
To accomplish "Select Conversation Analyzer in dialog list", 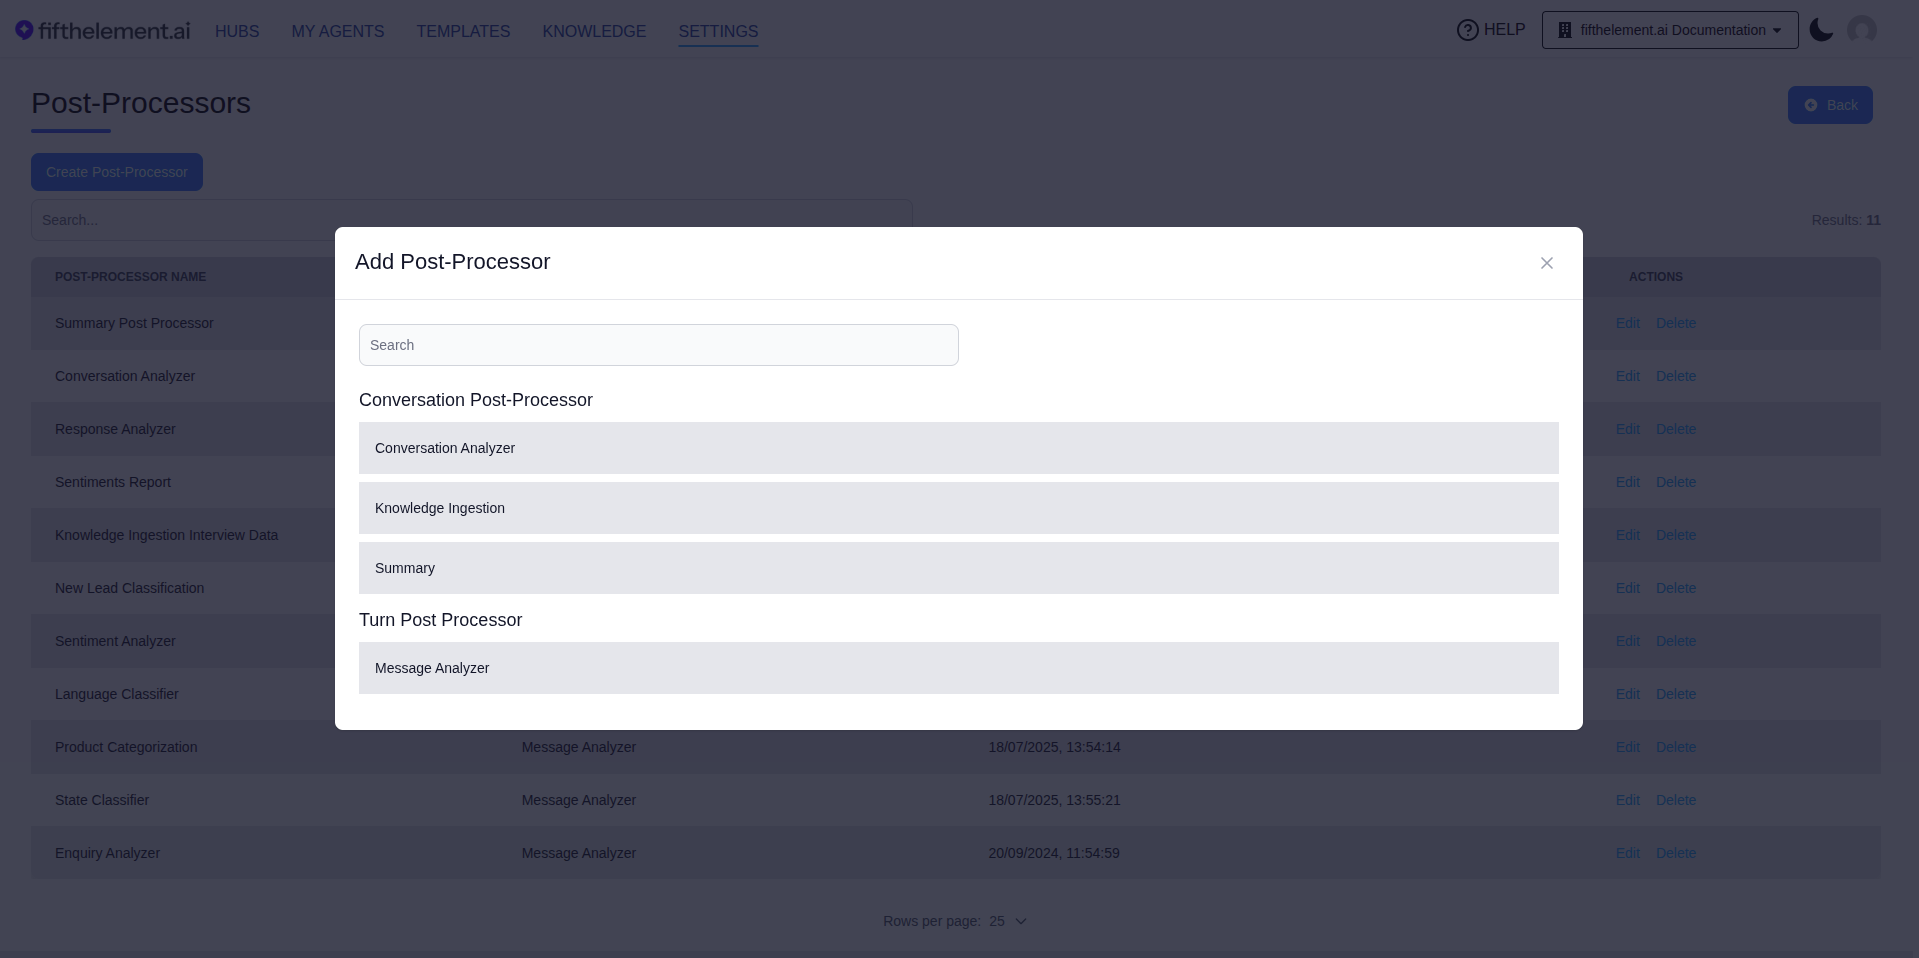I will point(958,448).
